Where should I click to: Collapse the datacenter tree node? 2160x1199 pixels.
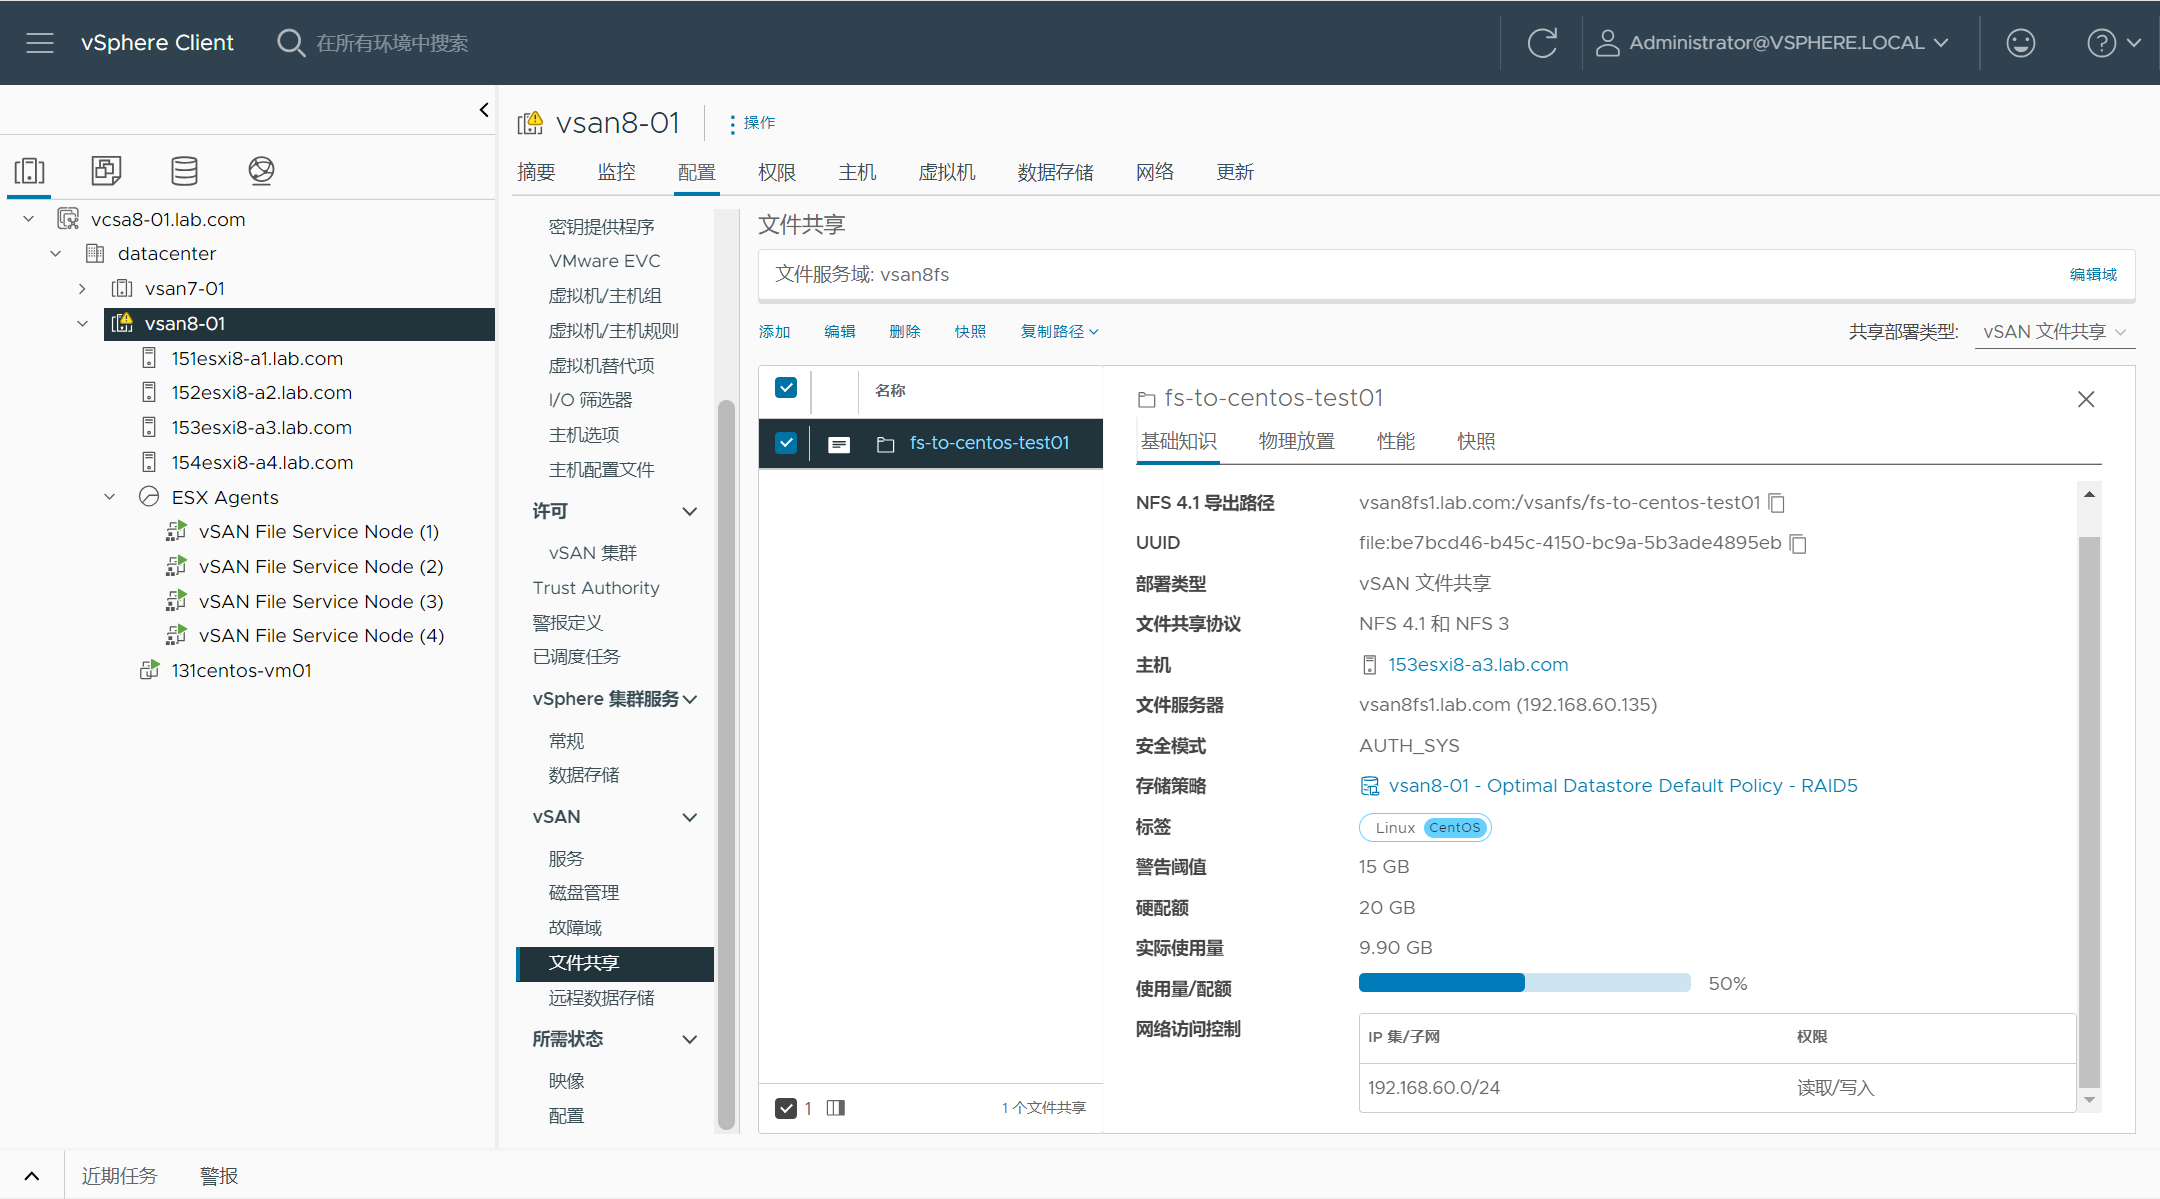56,254
